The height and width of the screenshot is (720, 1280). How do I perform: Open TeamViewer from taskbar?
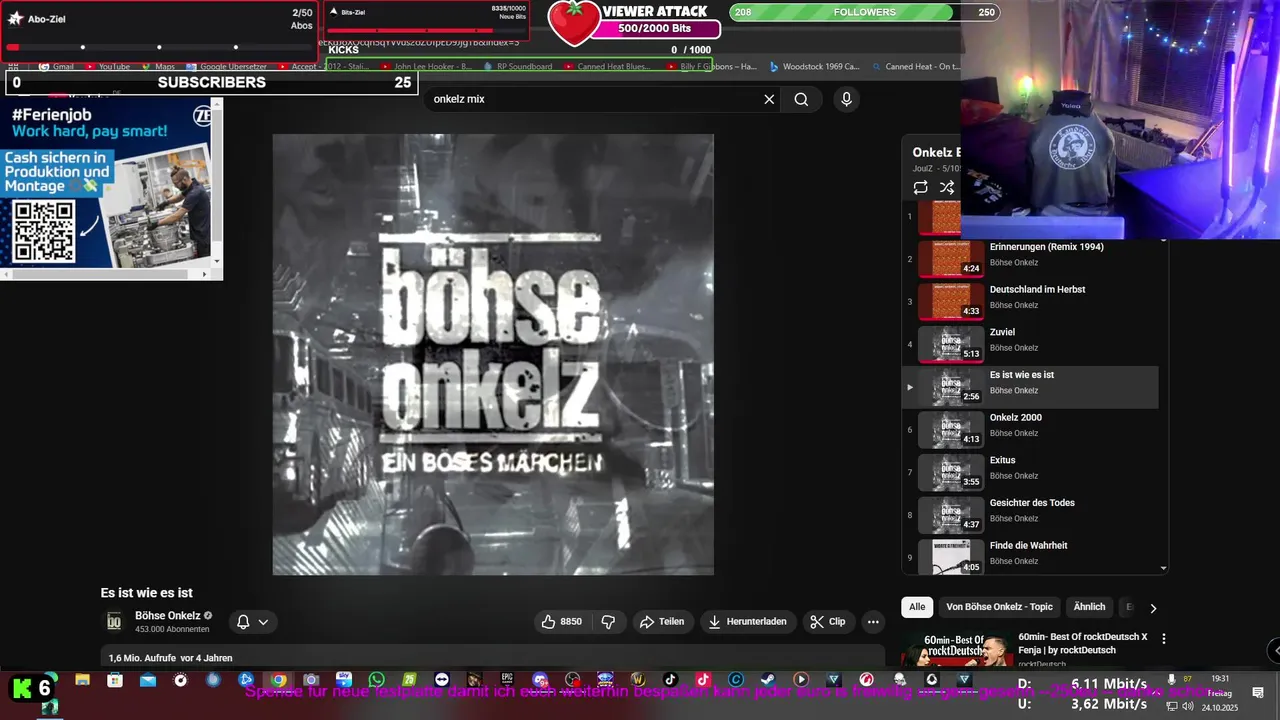[x=442, y=680]
